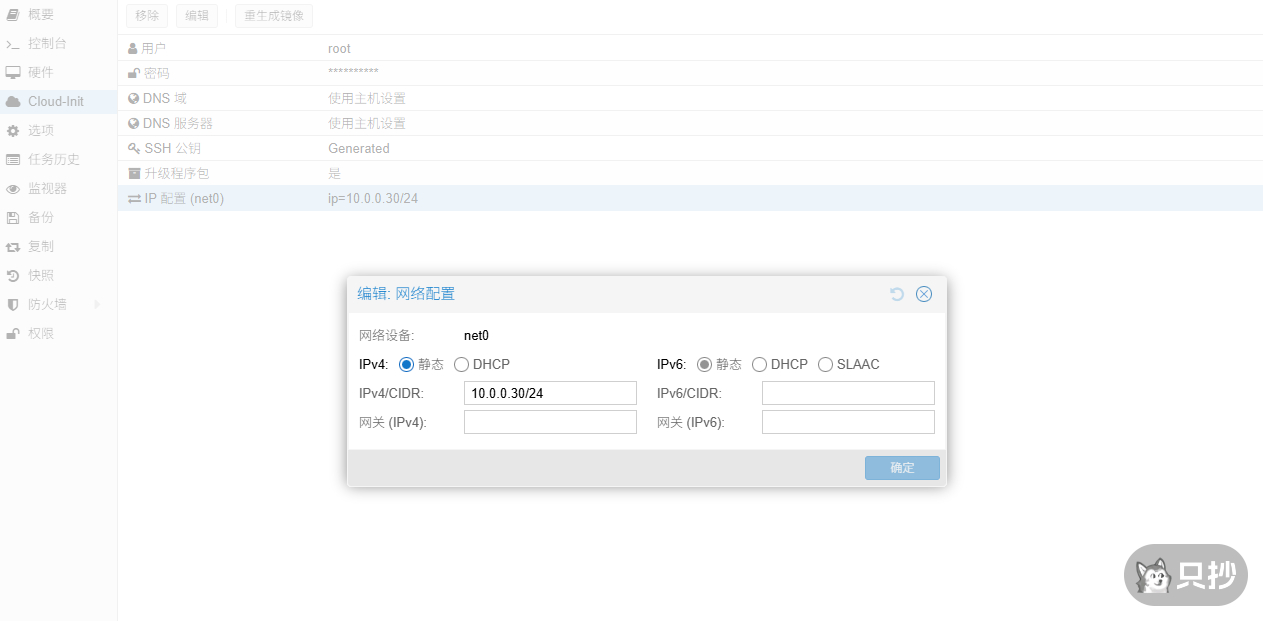
Task: Confirm with the 确定 button
Action: [902, 468]
